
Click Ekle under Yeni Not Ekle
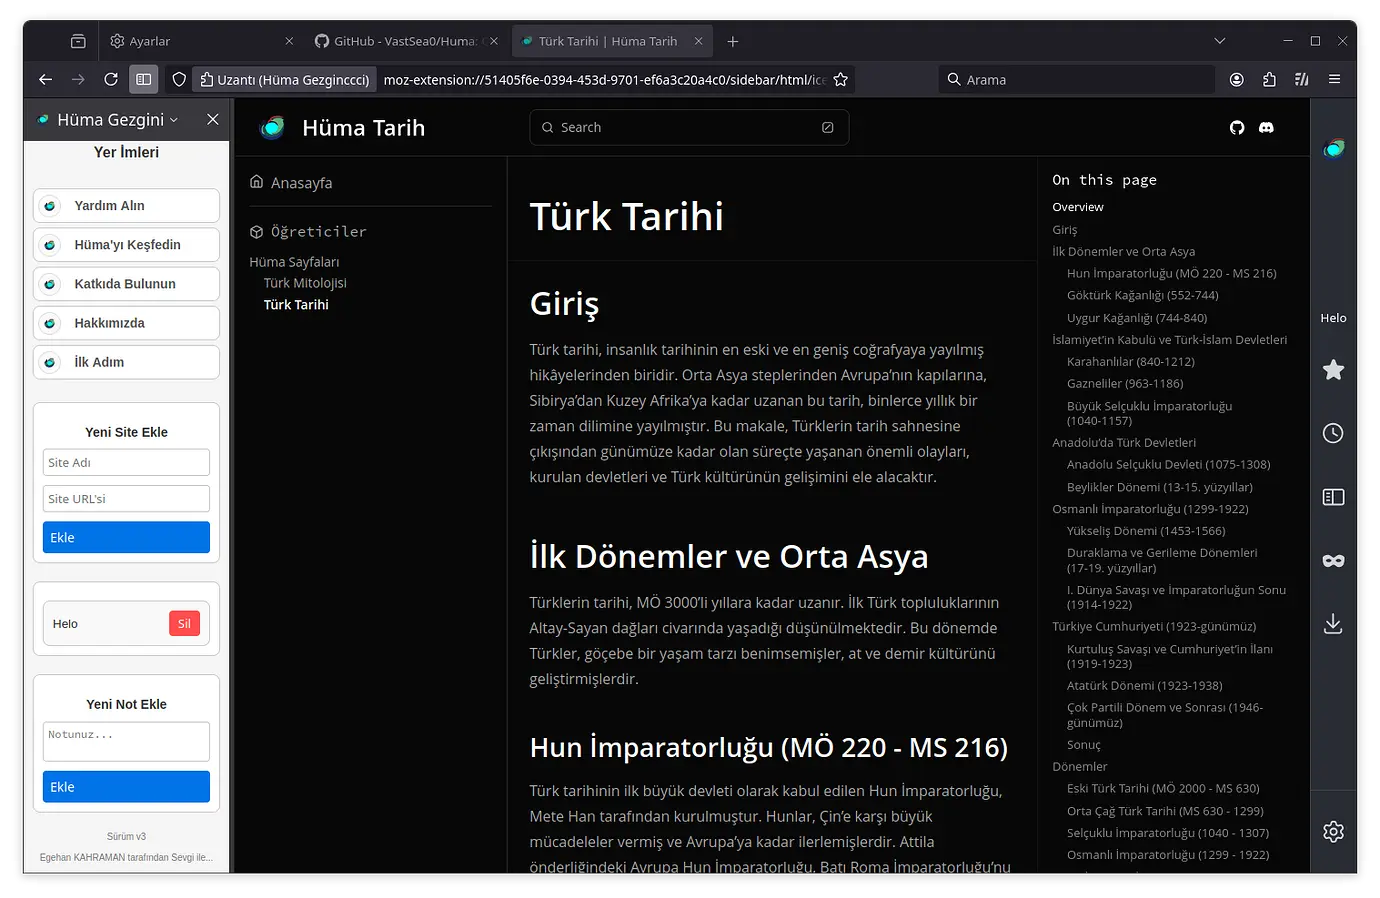126,787
